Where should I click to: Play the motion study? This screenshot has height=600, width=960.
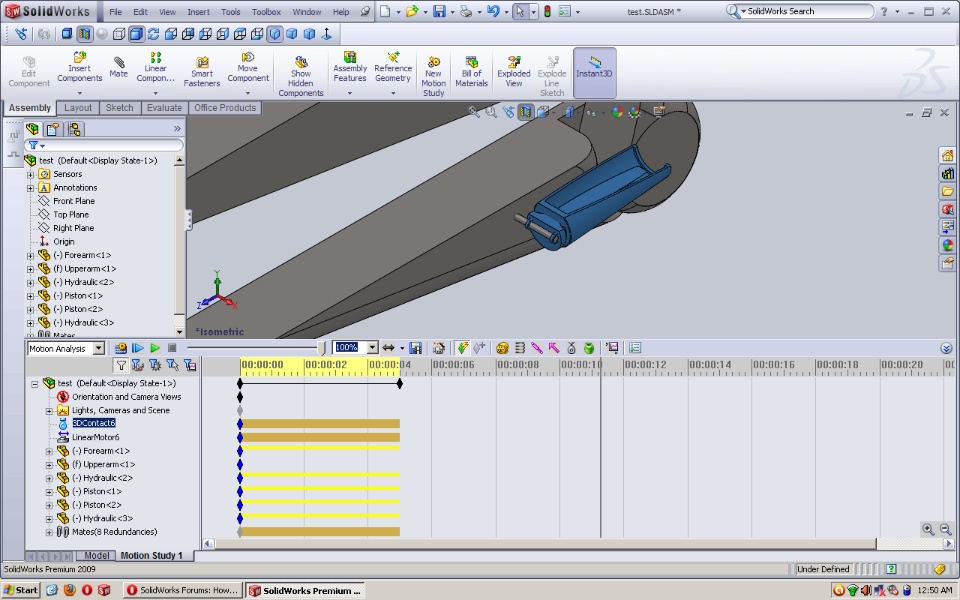tap(155, 348)
